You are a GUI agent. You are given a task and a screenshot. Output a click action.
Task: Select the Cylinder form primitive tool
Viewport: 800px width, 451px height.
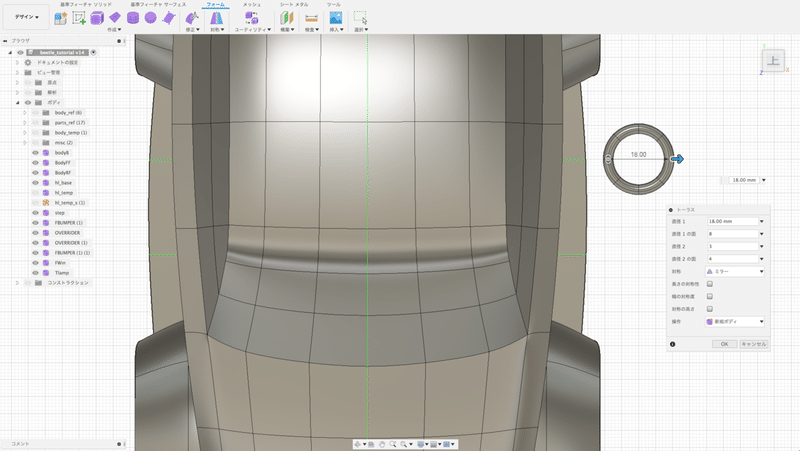133,18
